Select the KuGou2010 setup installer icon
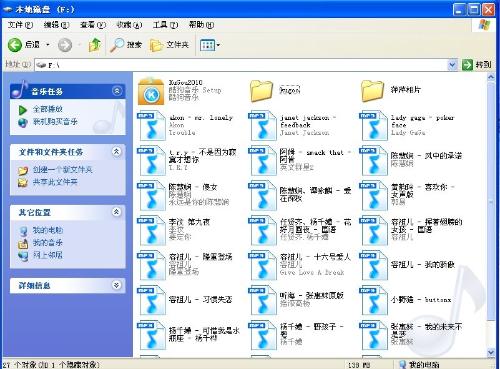This screenshot has width=500, height=369. click(x=151, y=91)
